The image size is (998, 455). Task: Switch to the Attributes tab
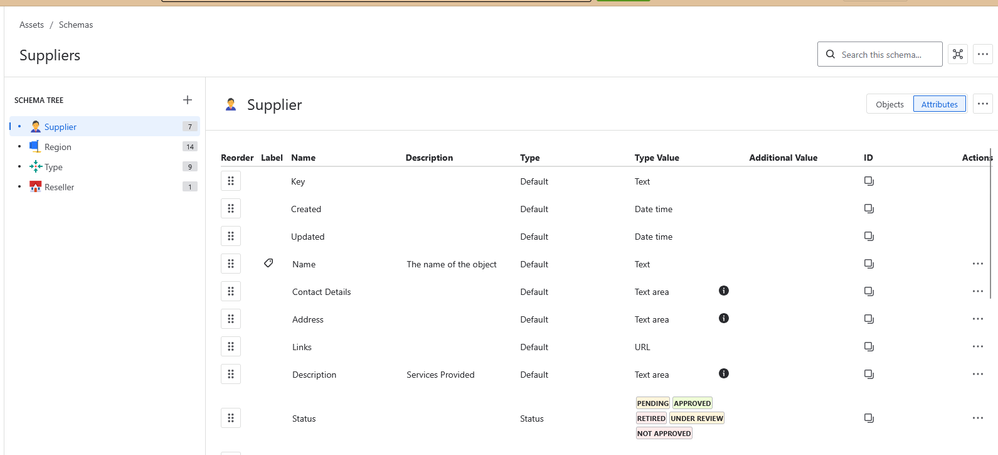[939, 104]
